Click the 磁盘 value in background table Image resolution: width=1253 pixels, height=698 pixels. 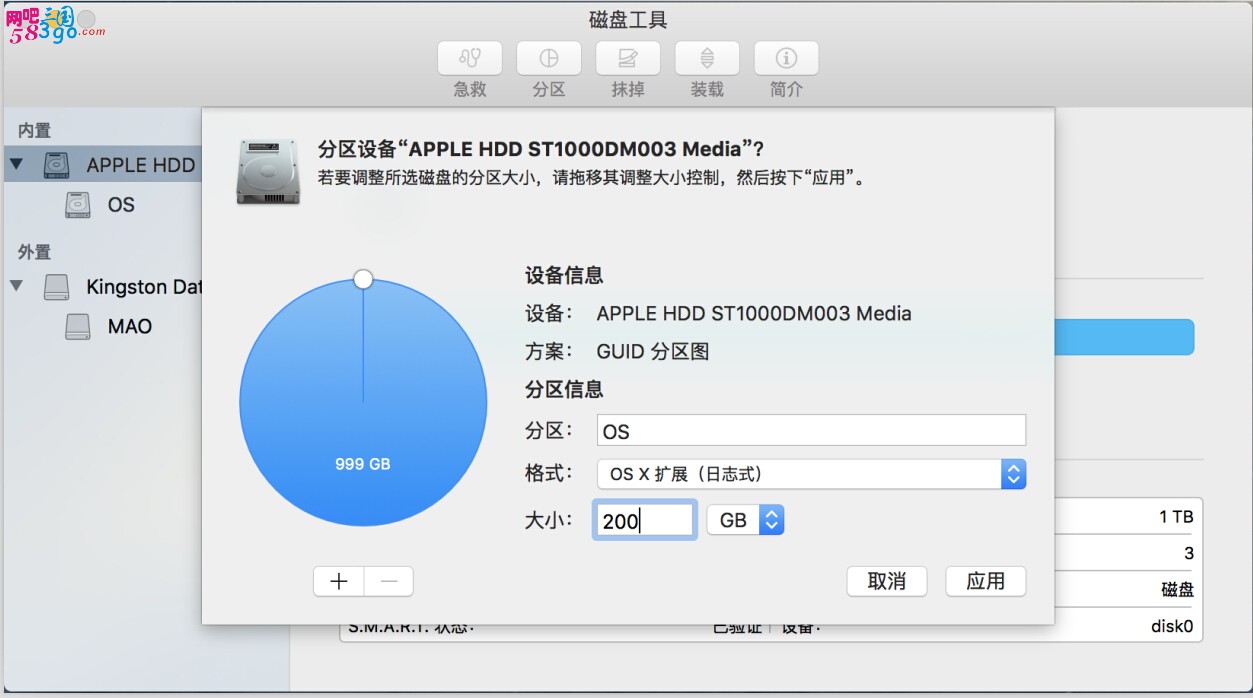pyautogui.click(x=1177, y=590)
